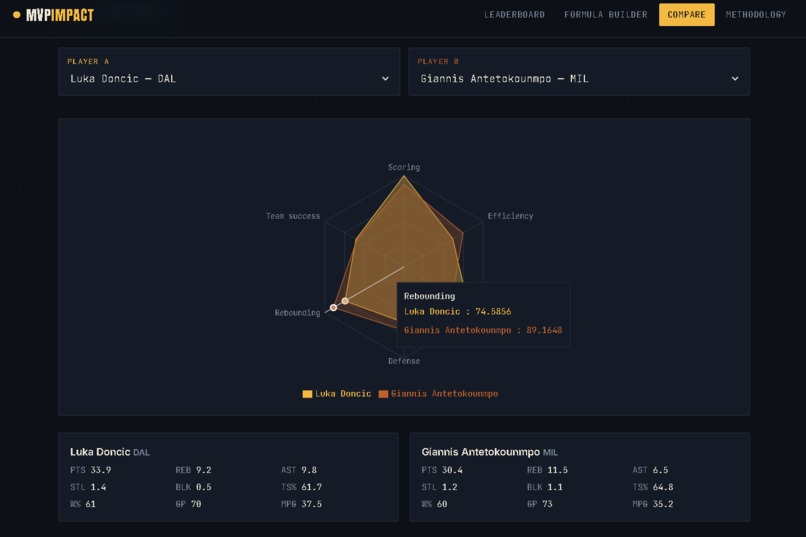Screen dimensions: 806x537
Task: Click the PLAYER B field label
Action: coord(438,61)
